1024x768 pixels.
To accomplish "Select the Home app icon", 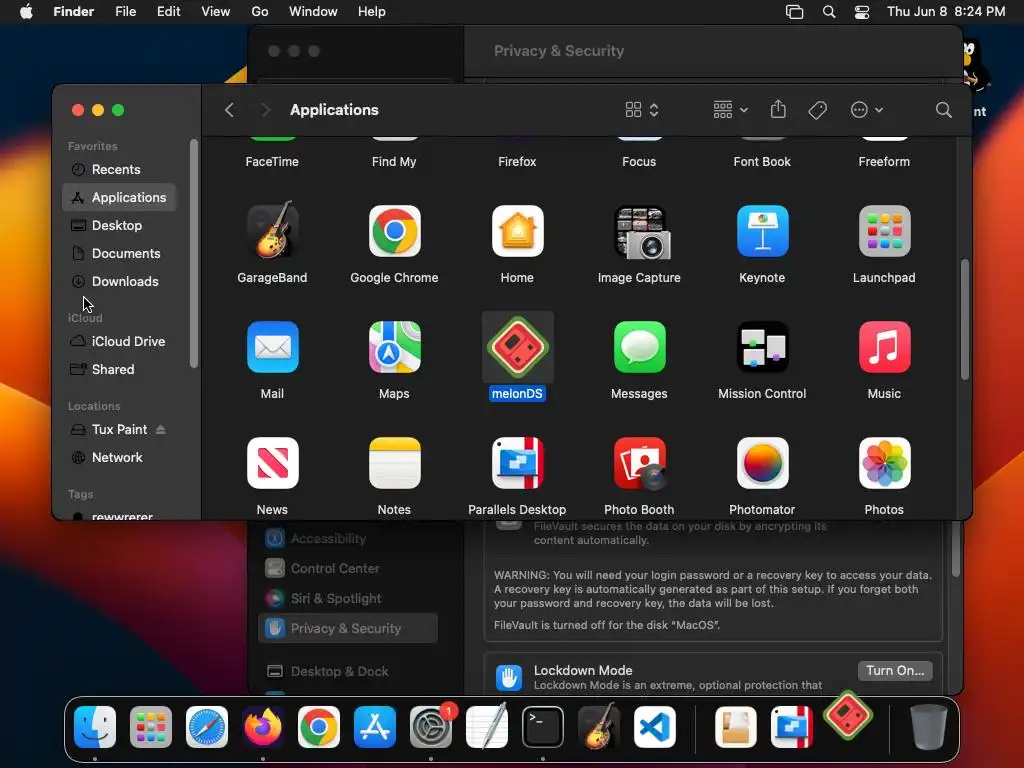I will tap(517, 231).
